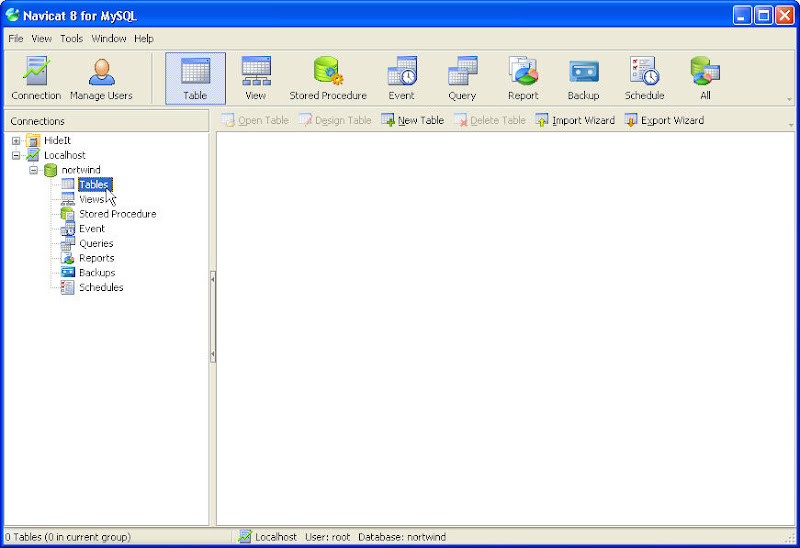Select Stored Procedure node in tree

tap(117, 214)
